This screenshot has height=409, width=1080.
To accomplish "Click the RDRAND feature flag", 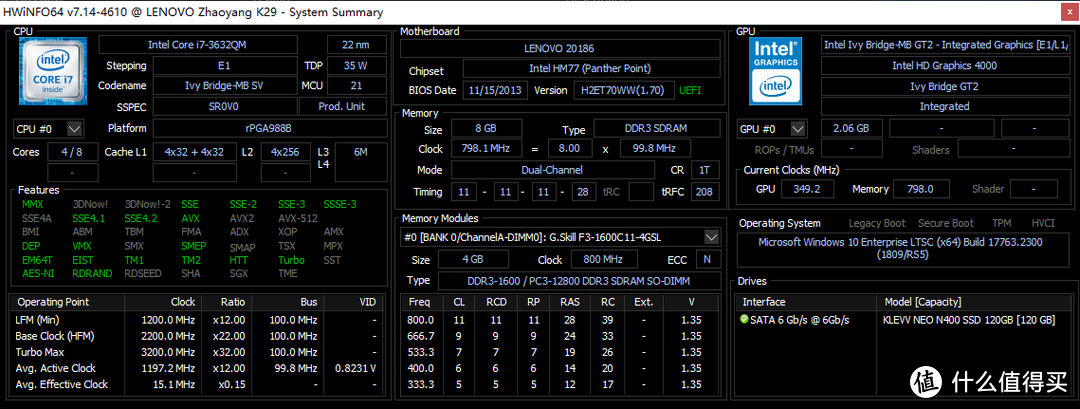I will (92, 273).
